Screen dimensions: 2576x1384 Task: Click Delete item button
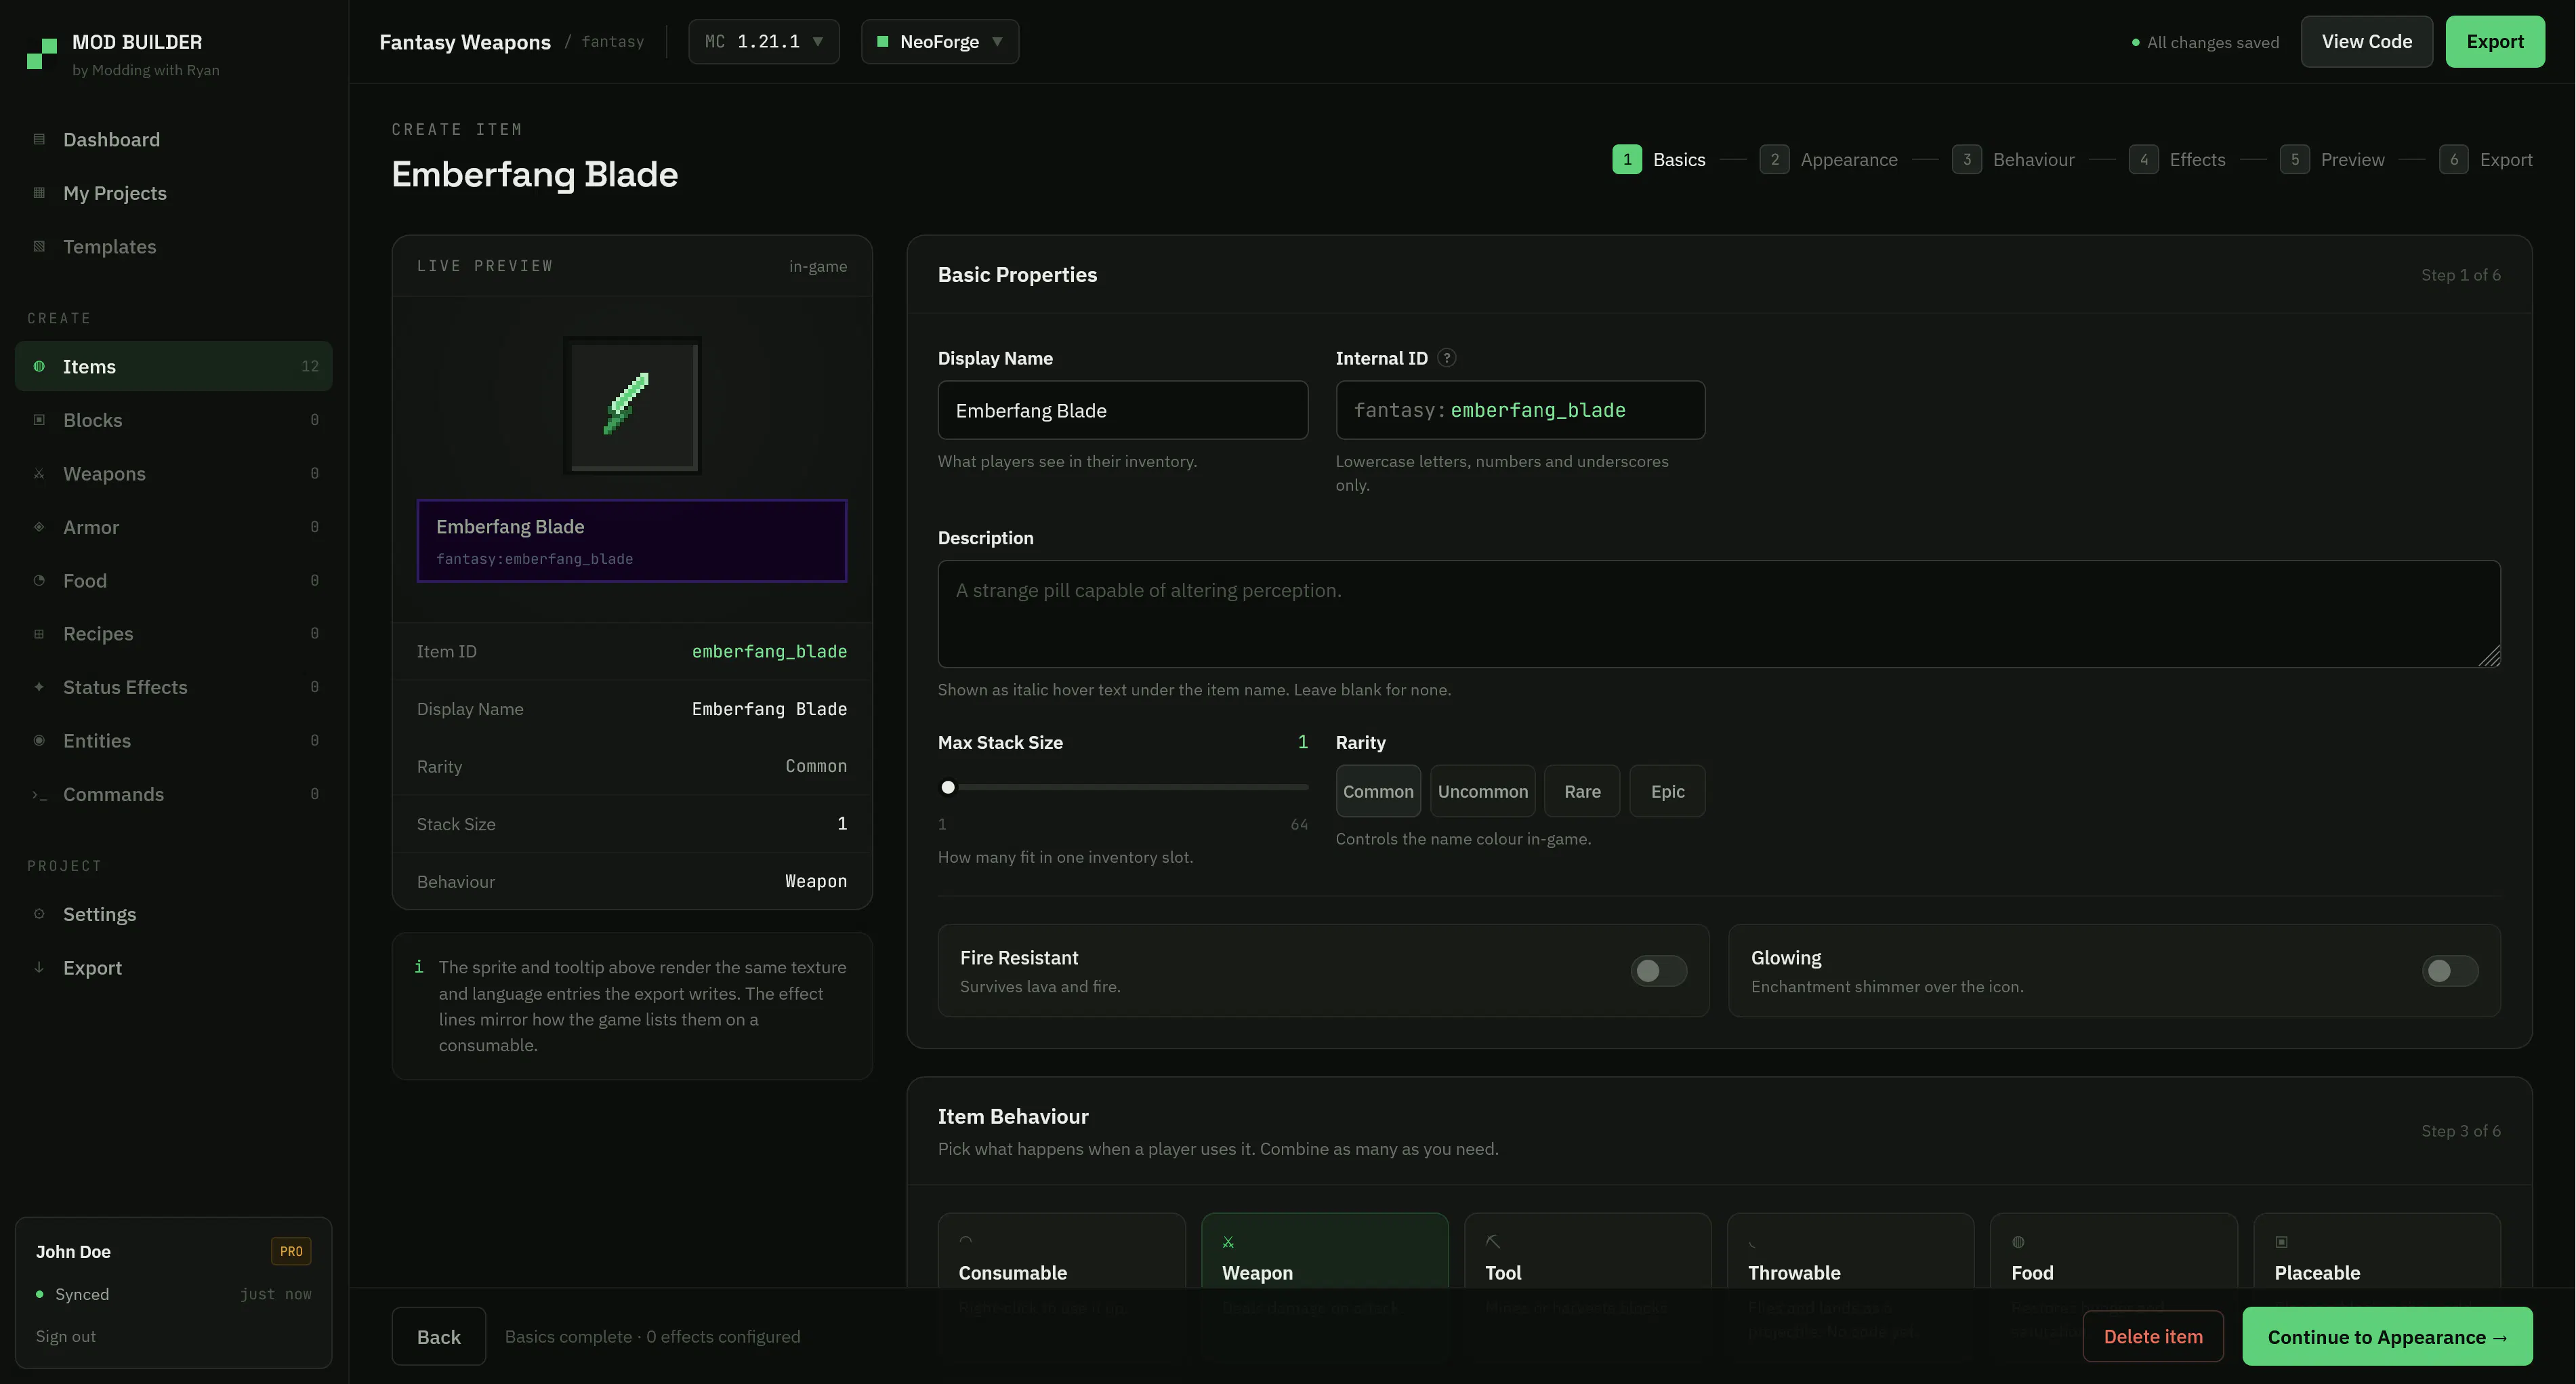[x=2153, y=1336]
